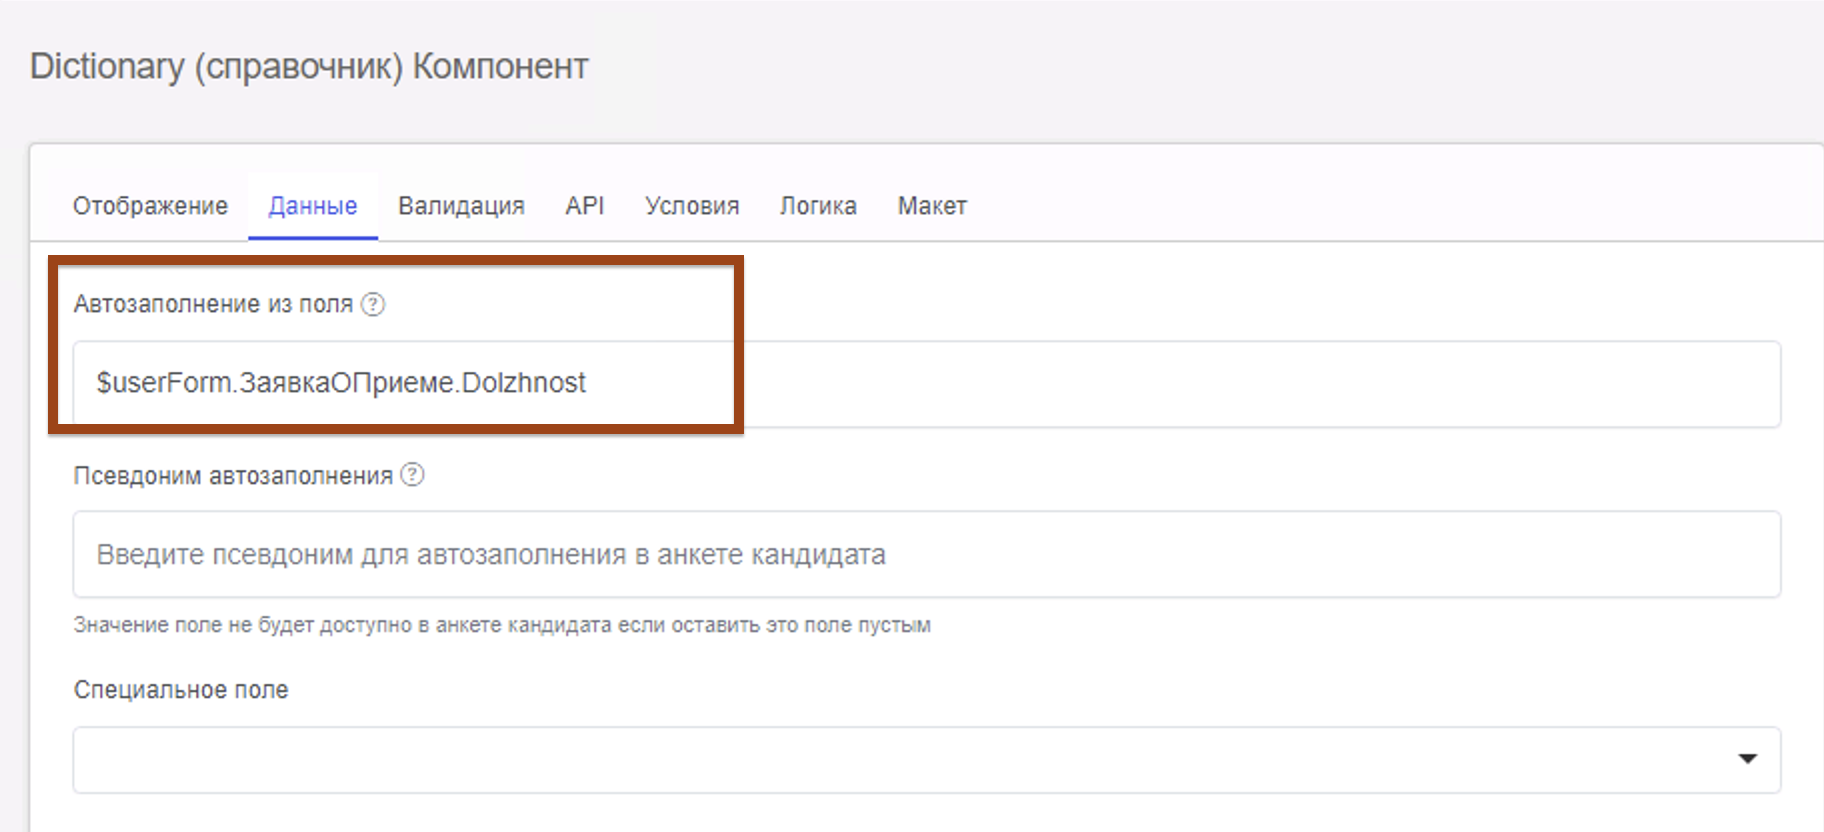Click the hint text below the pseudonym field
Screen dimensions: 1824x832
tap(502, 625)
